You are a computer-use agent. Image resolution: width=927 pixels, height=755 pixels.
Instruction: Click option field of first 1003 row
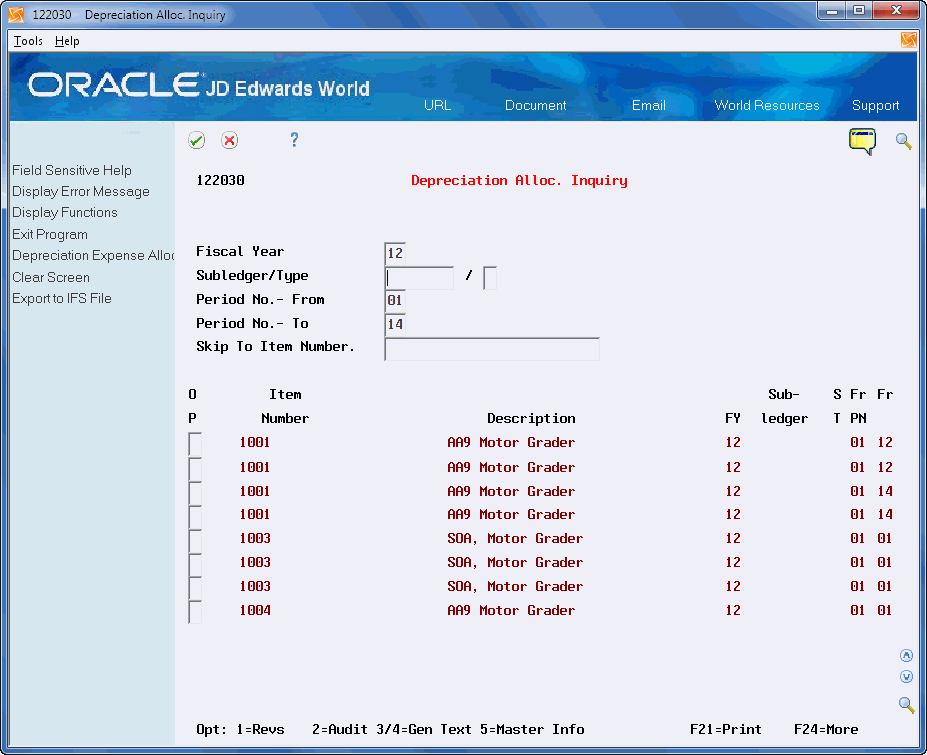[195, 540]
